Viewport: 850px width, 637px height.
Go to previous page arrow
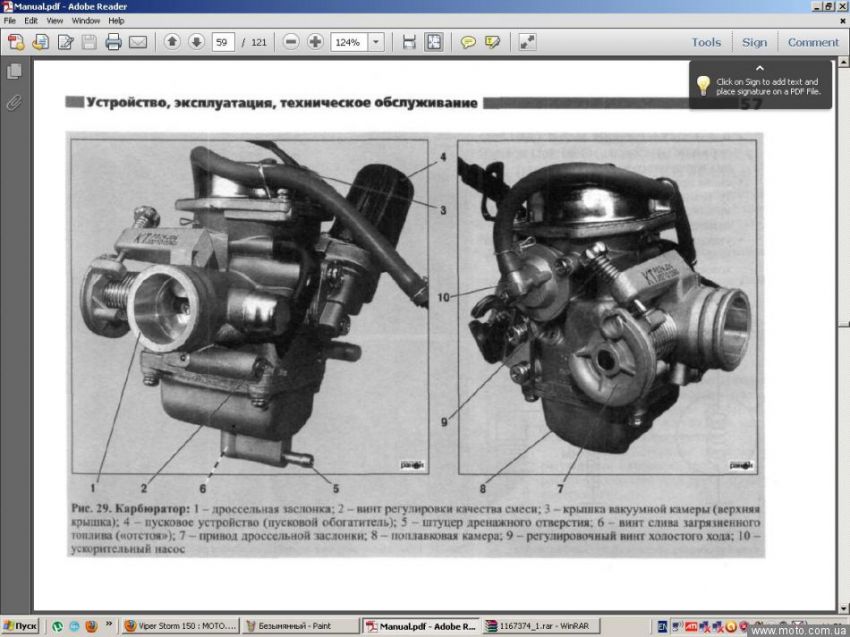(172, 42)
